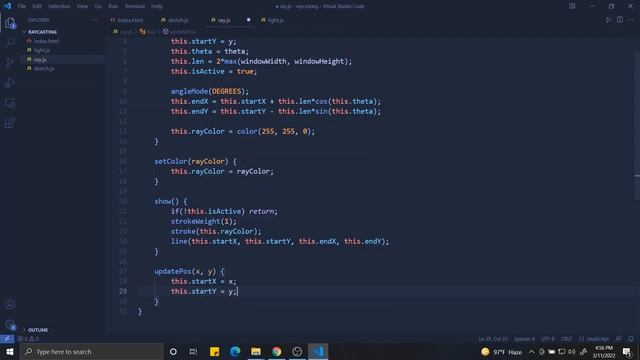Change end of line sequence CRLF
Viewport: 640px width, 360px height.
coord(566,339)
